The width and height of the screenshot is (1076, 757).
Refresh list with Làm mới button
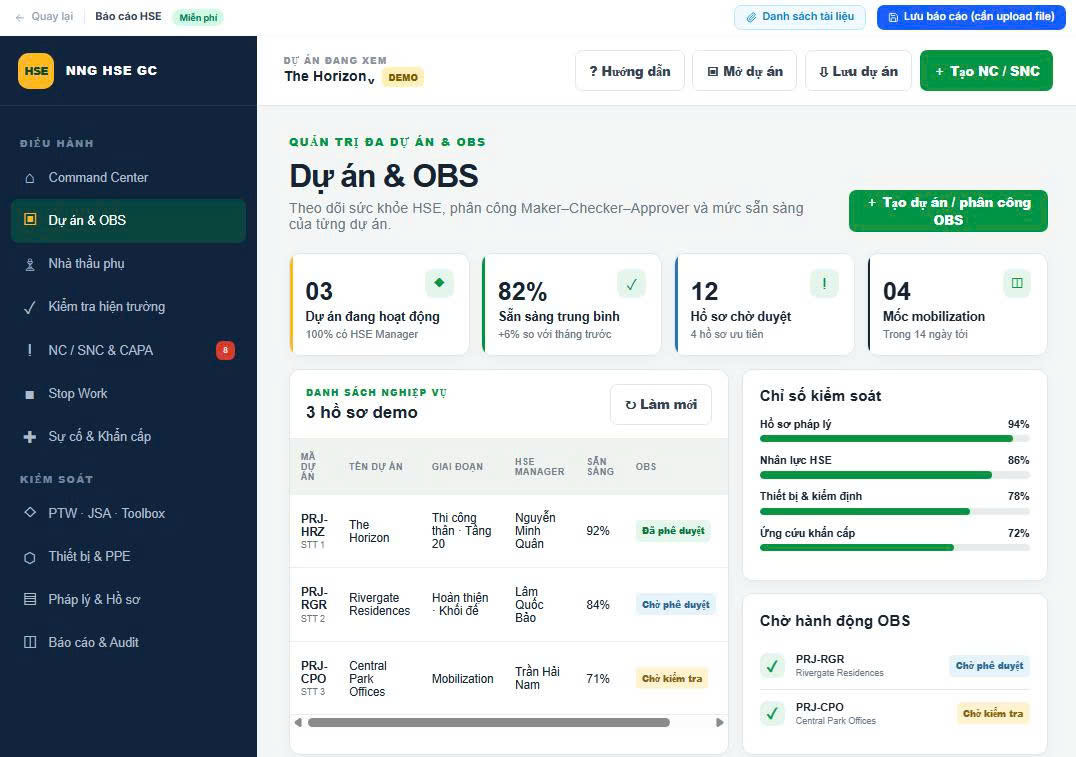tap(661, 405)
